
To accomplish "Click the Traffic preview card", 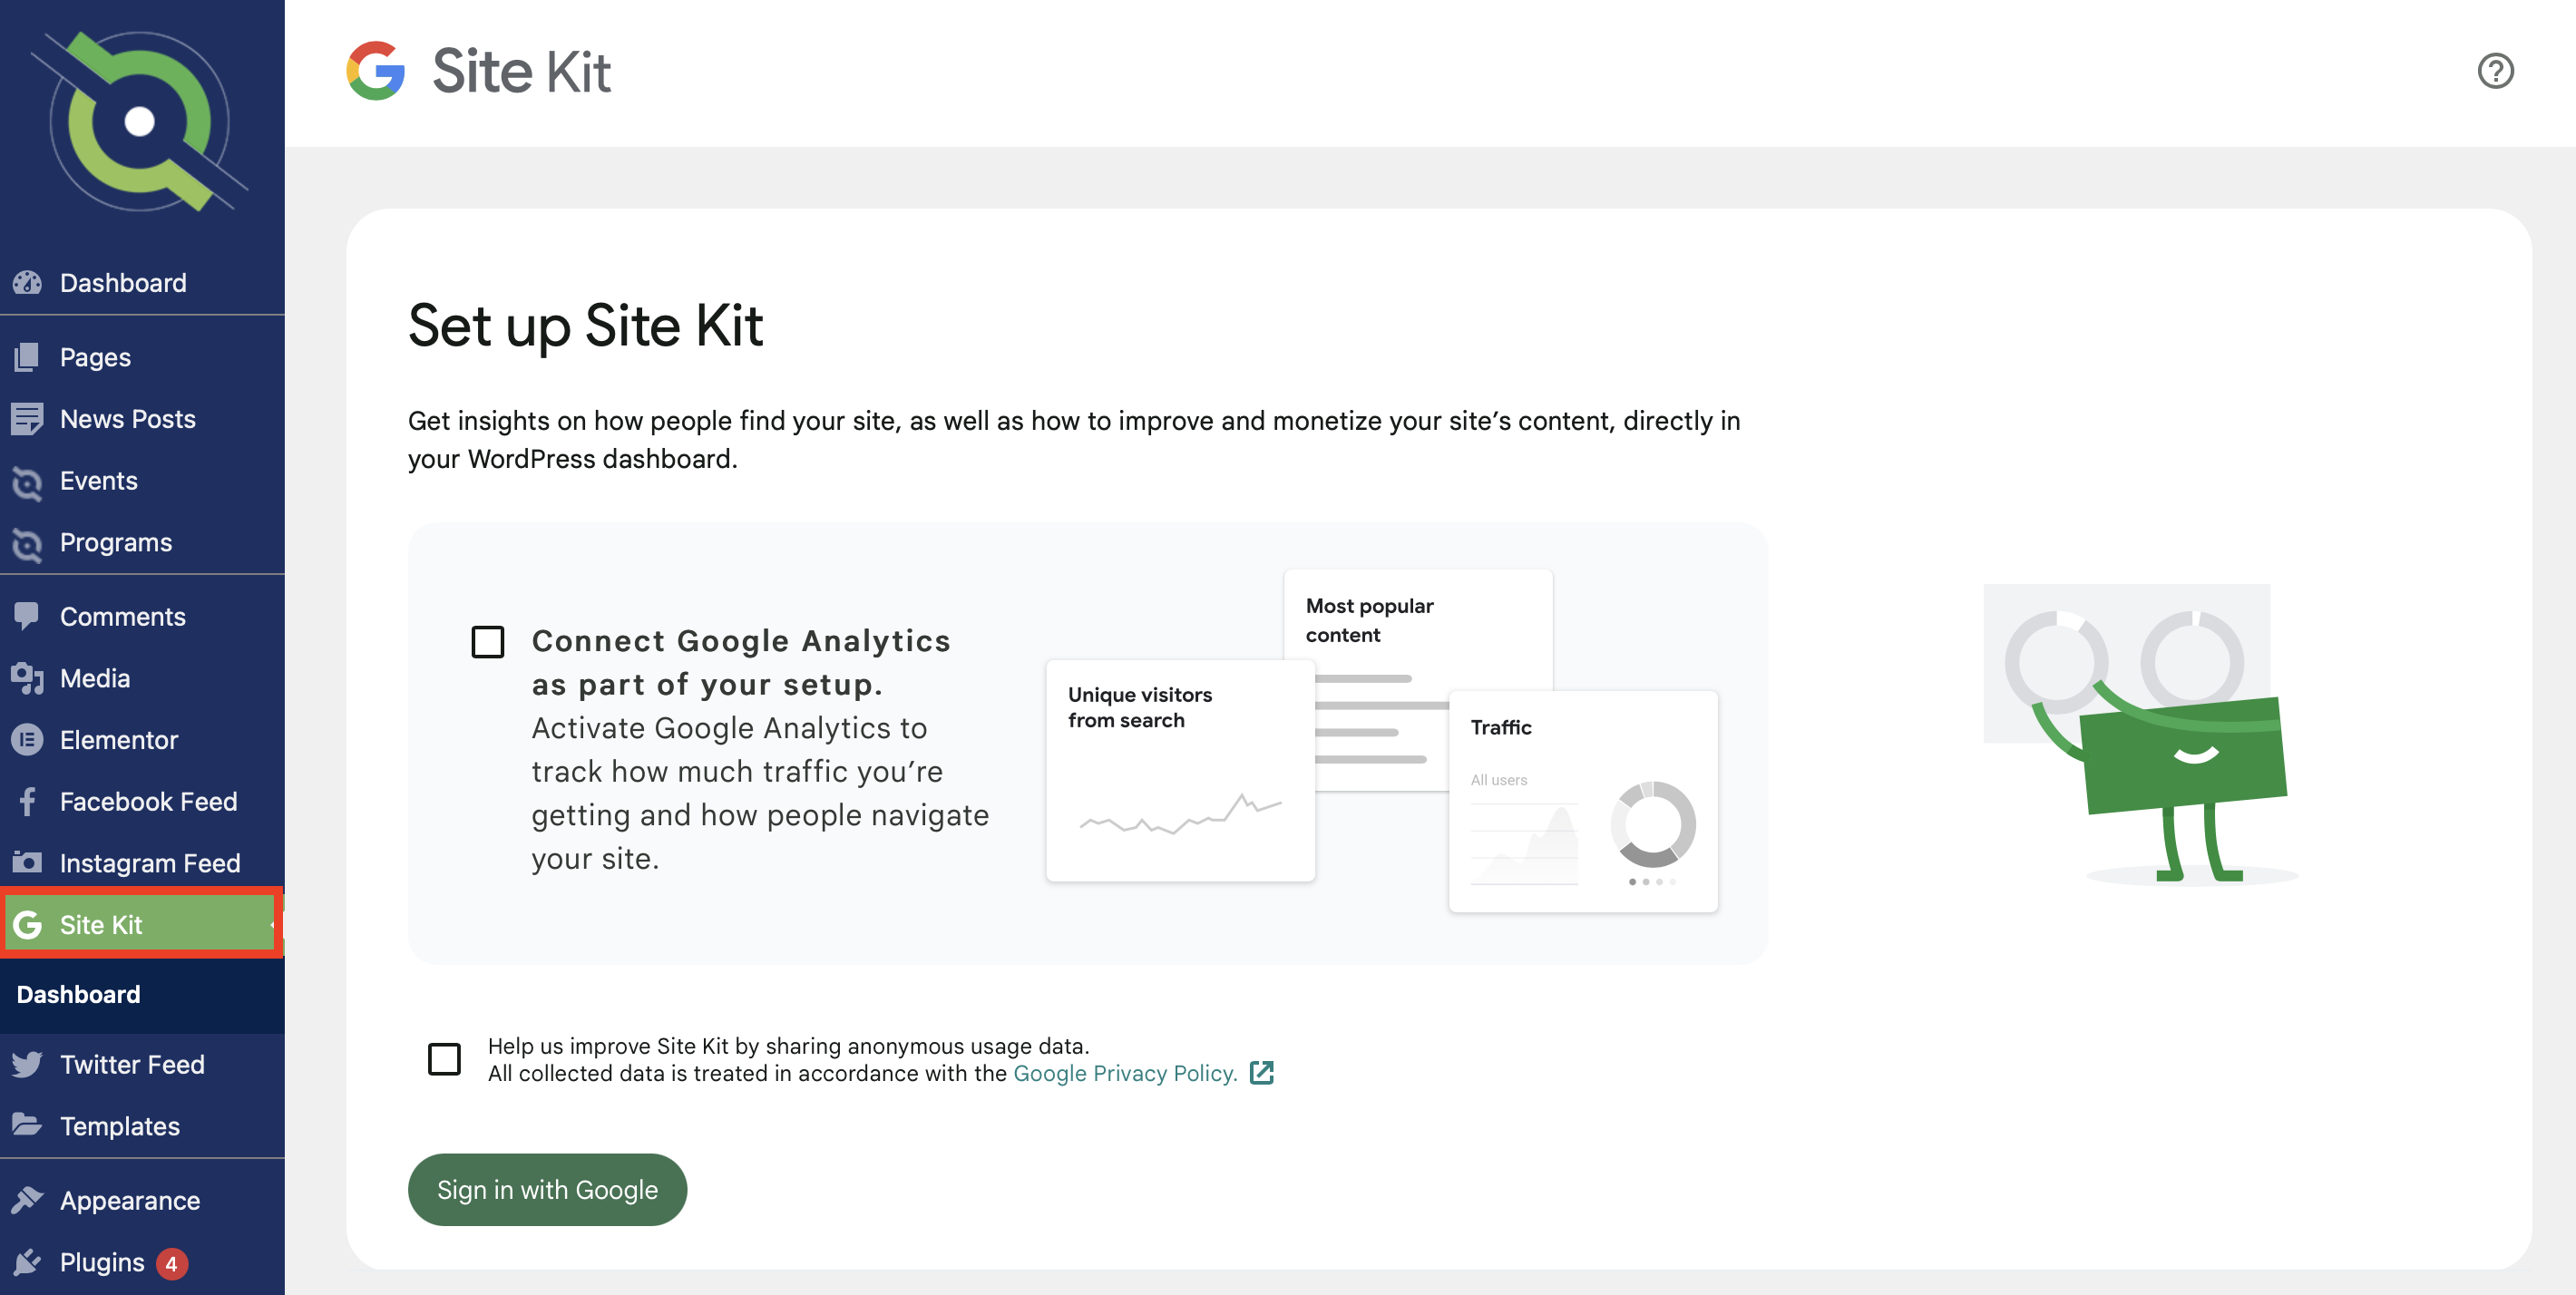I will point(1583,801).
